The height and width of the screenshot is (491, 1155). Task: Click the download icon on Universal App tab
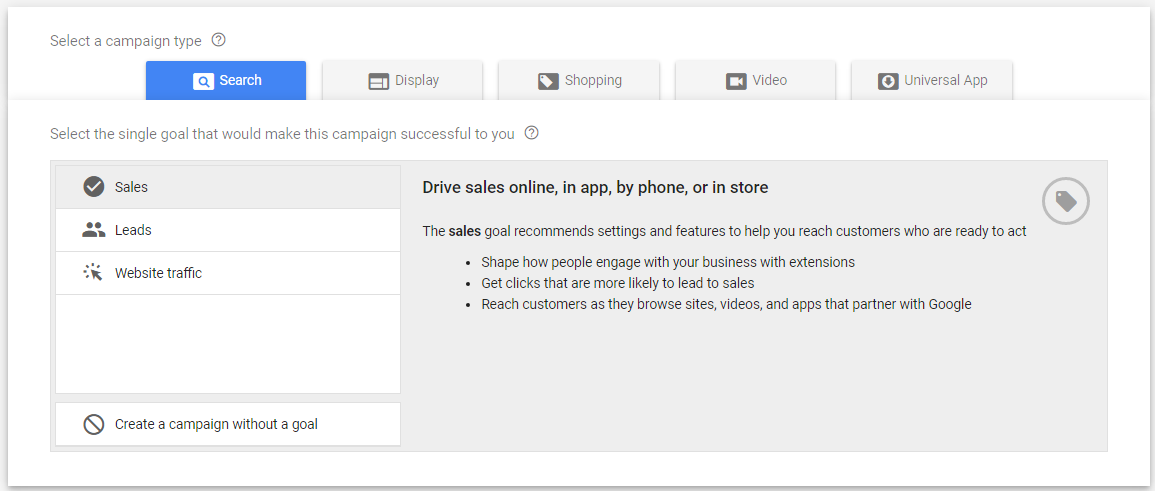pyautogui.click(x=888, y=81)
